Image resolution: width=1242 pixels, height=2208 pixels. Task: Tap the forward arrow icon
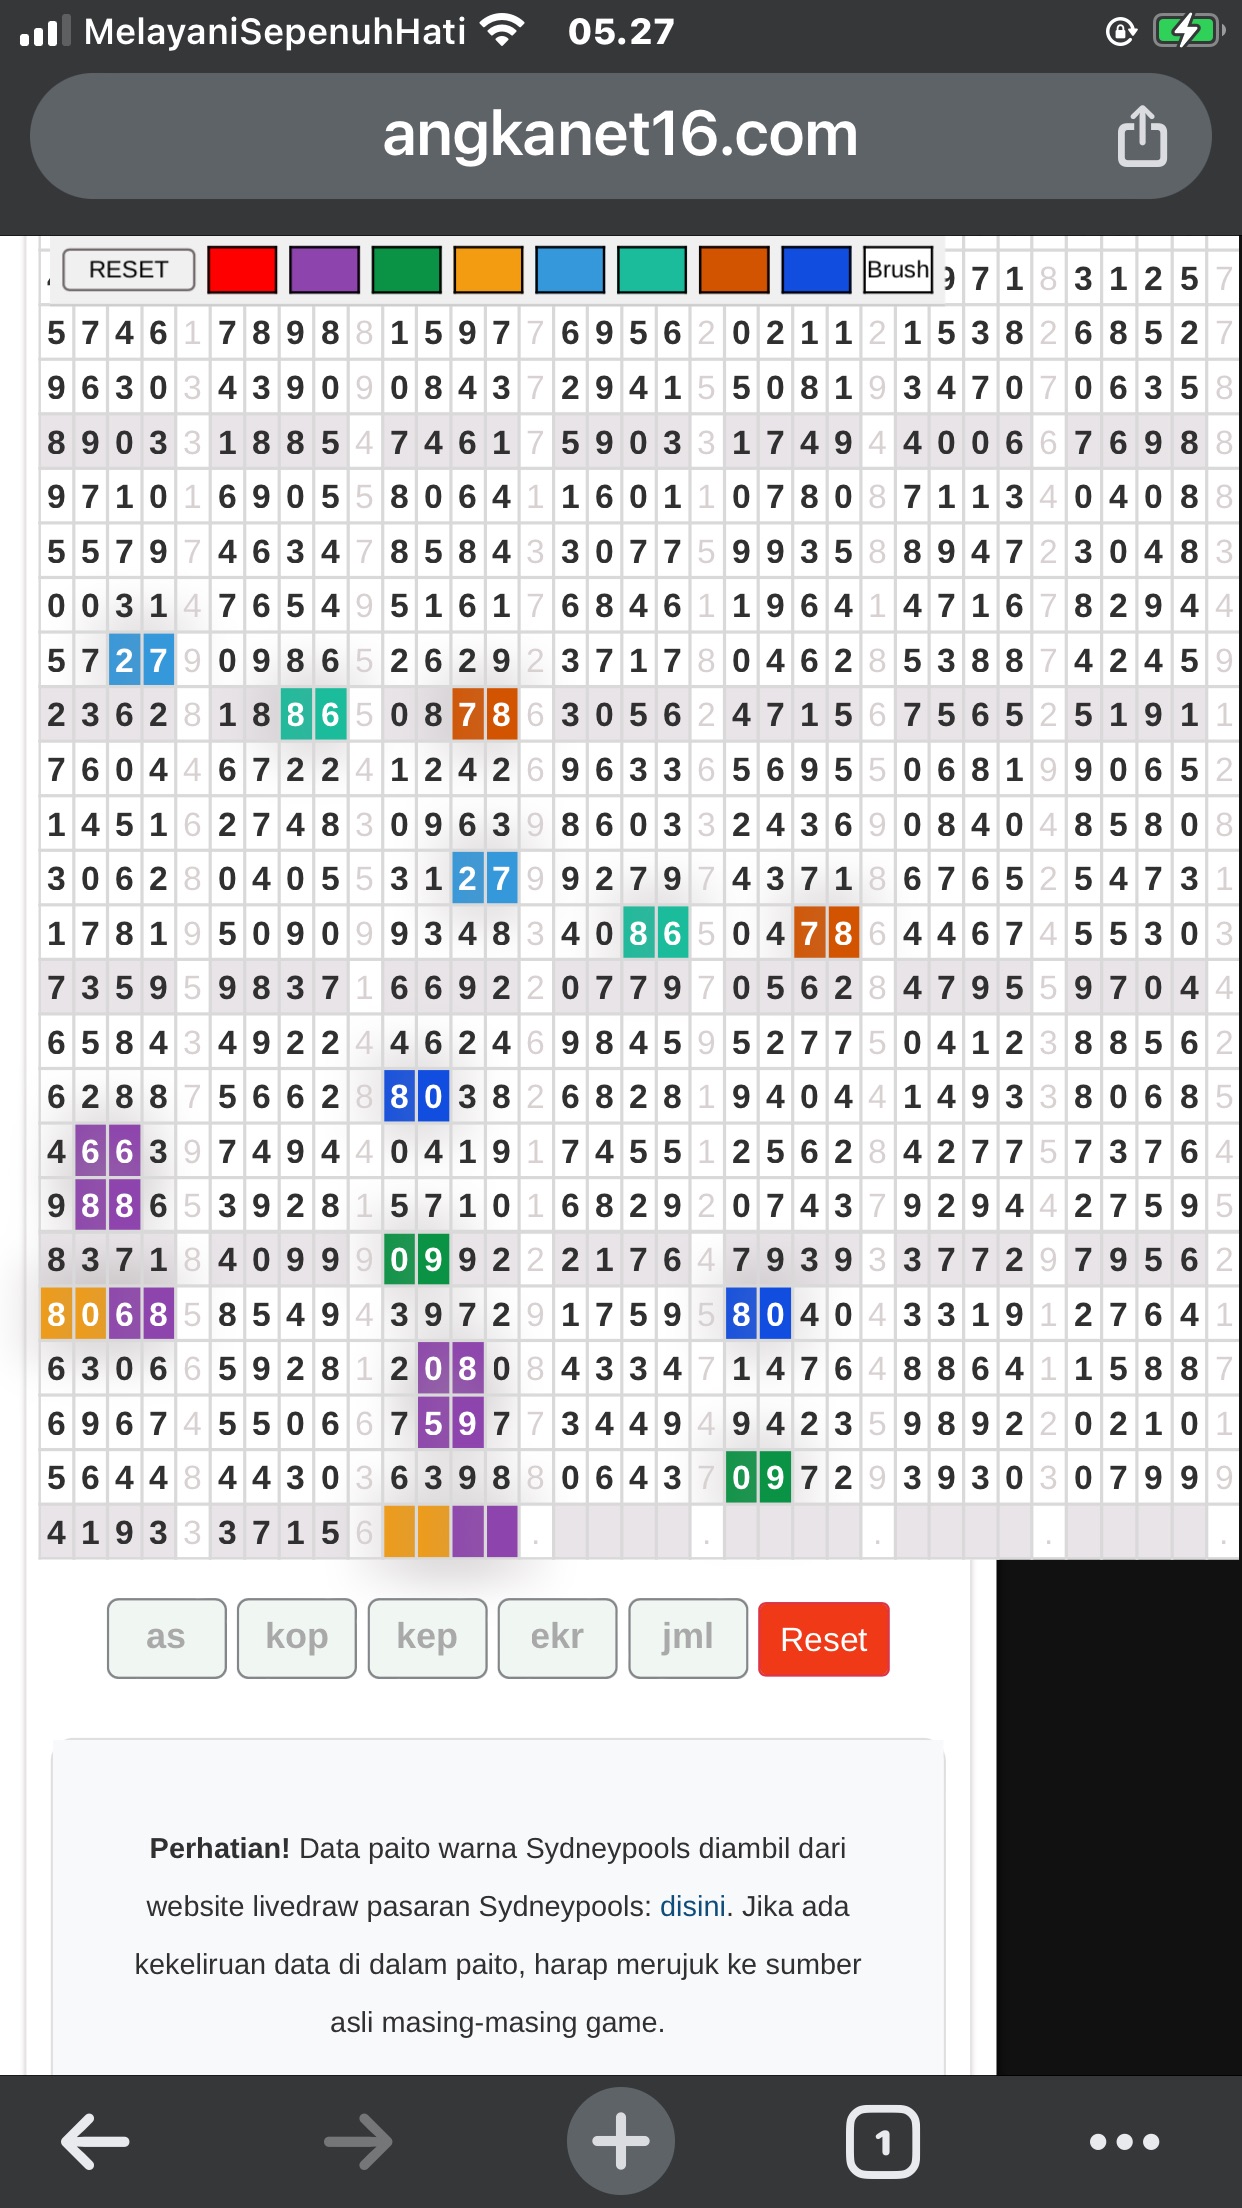[358, 2142]
